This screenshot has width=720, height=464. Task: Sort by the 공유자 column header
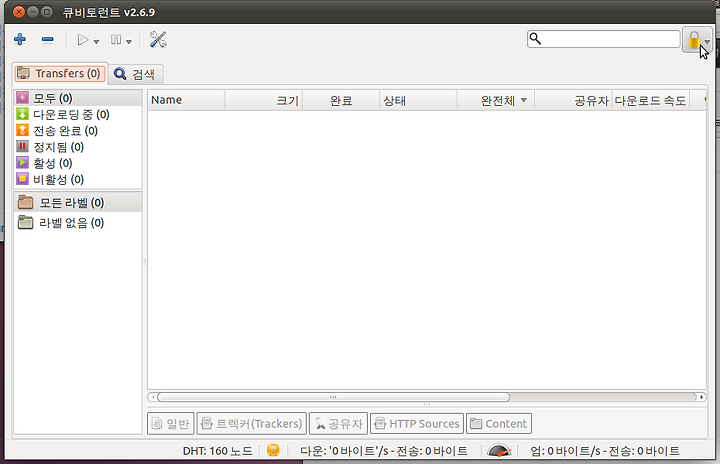coord(574,100)
